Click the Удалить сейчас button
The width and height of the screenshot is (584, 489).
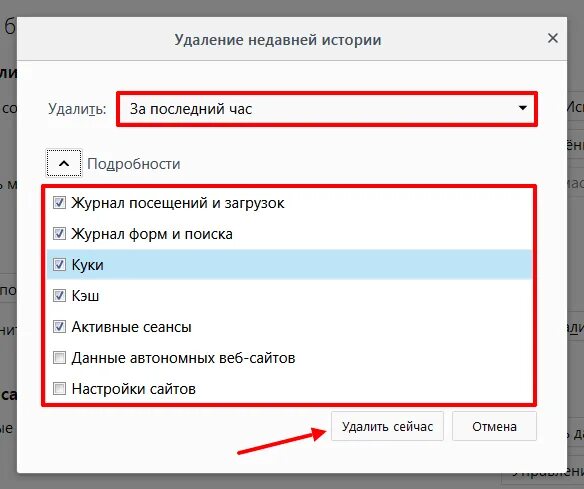pos(387,426)
